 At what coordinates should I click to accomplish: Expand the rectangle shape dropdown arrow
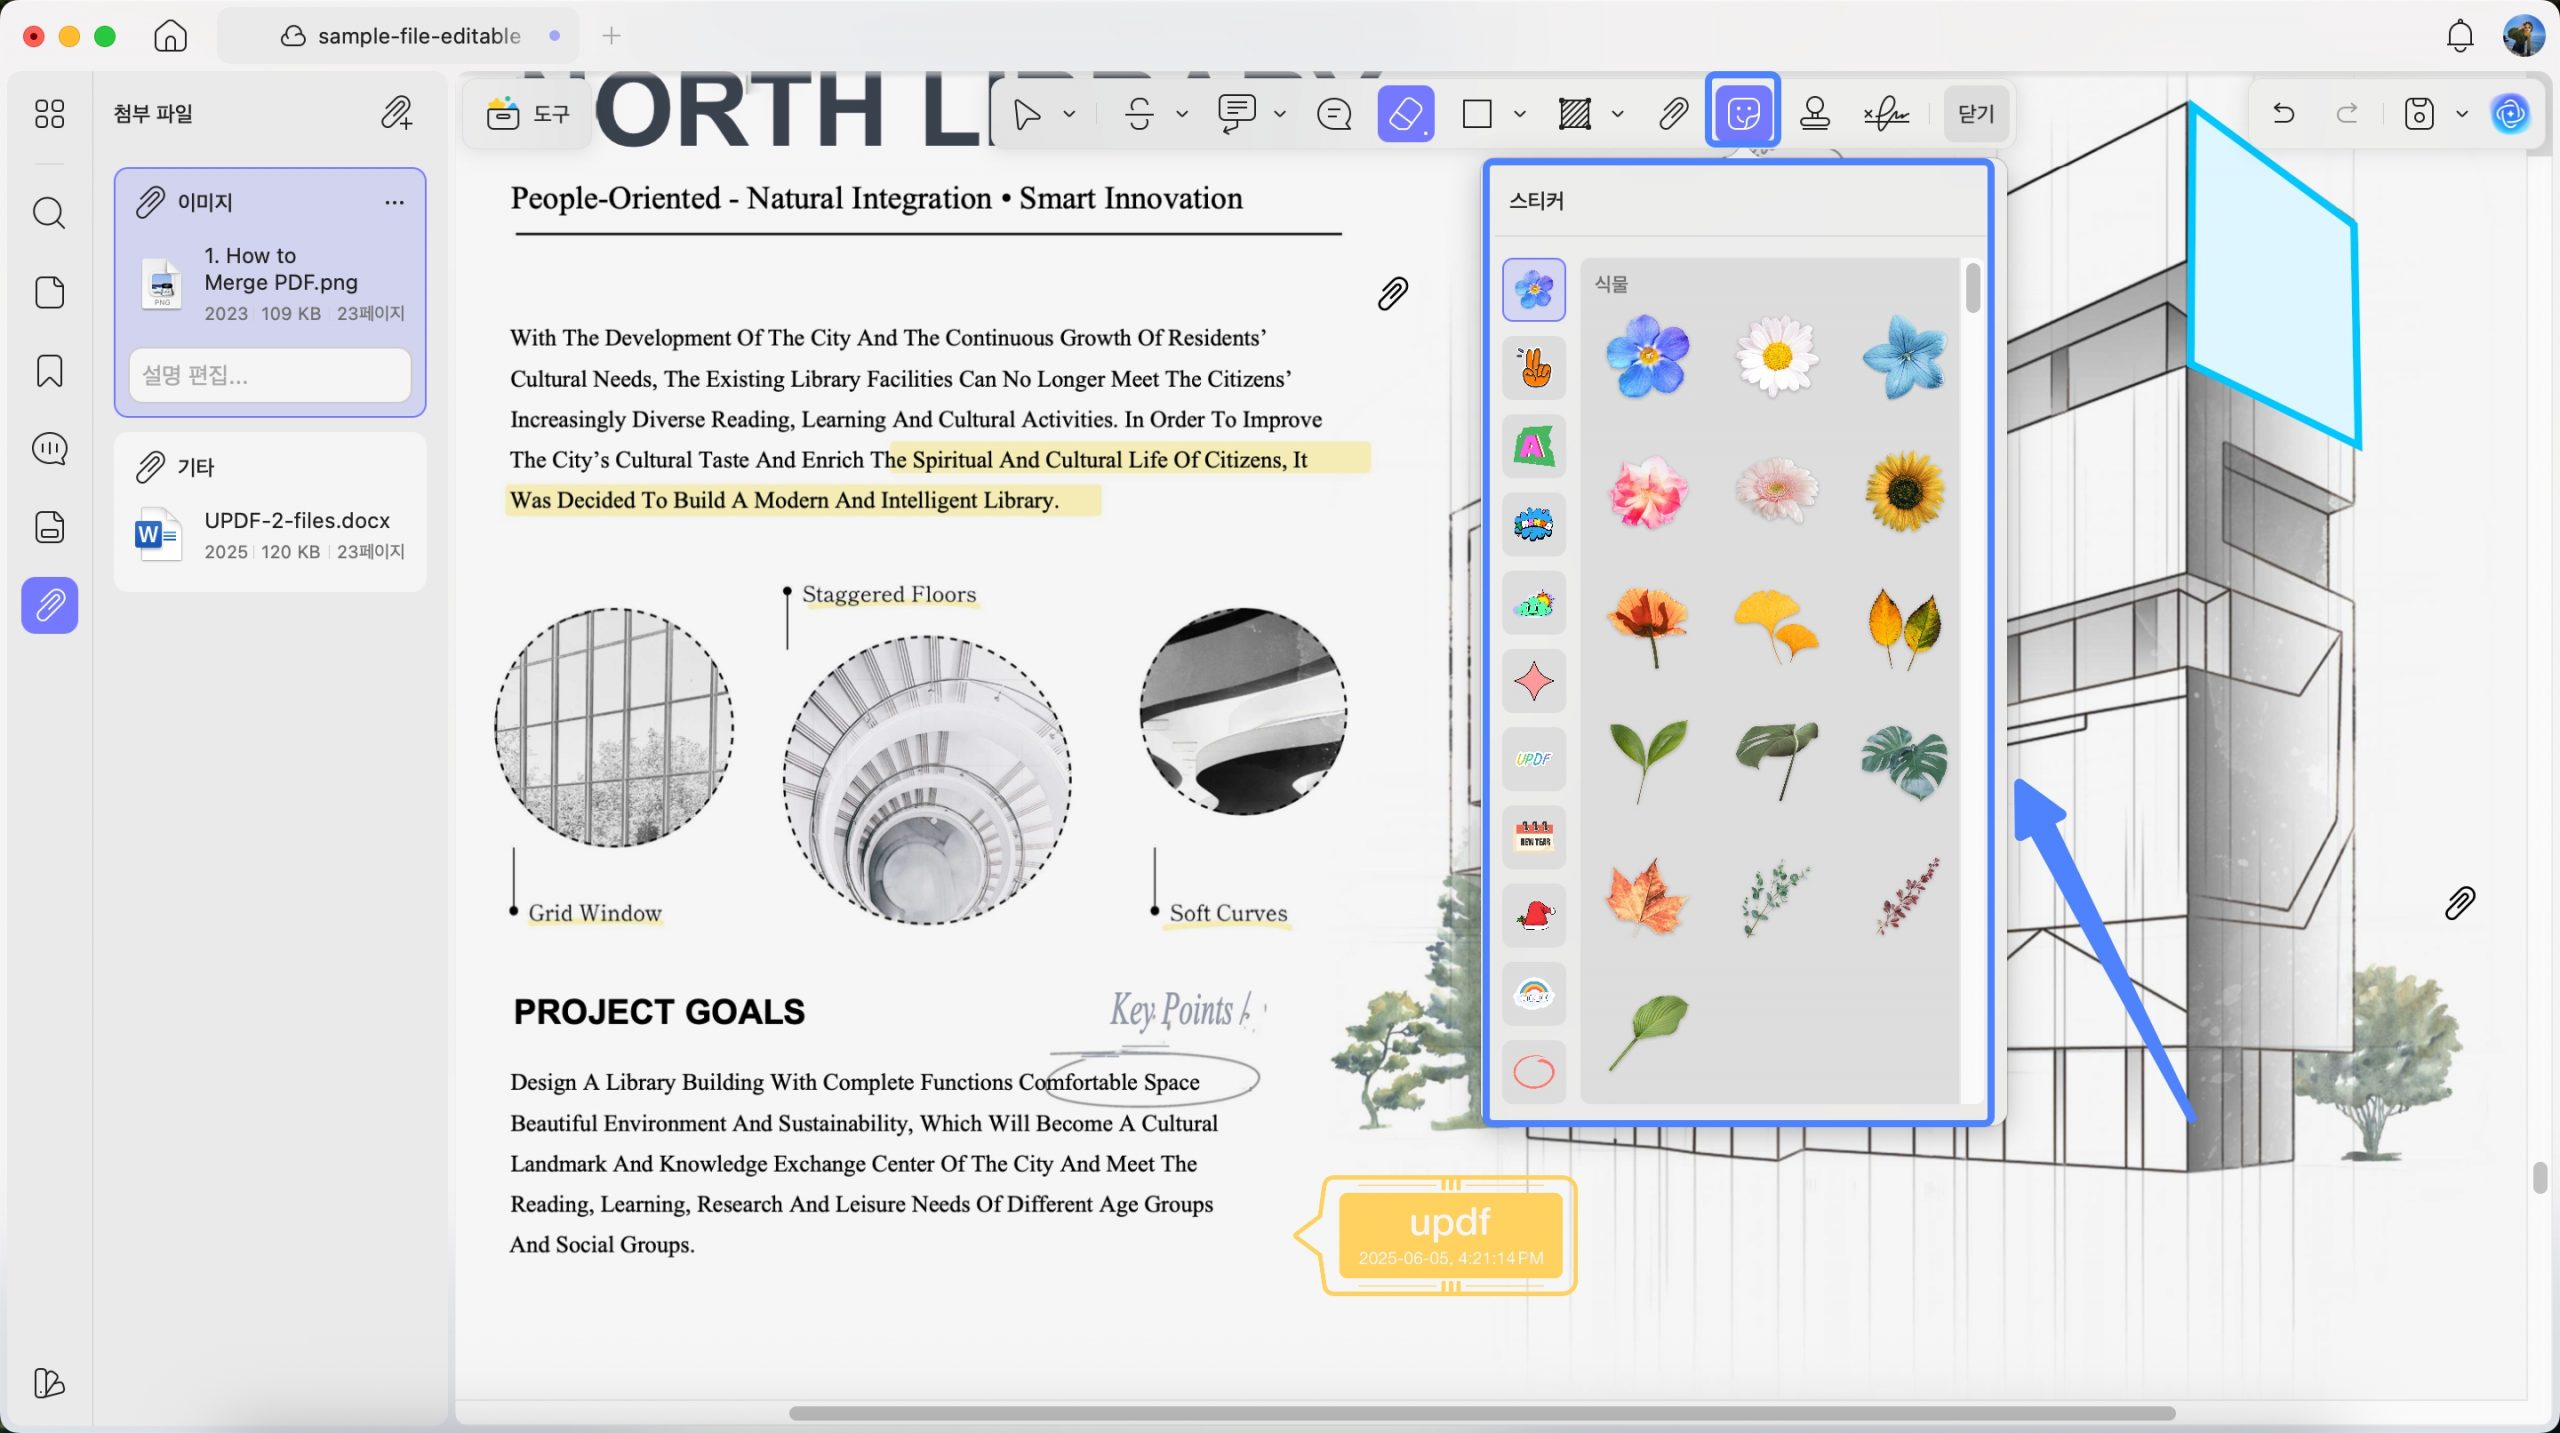tap(1520, 114)
